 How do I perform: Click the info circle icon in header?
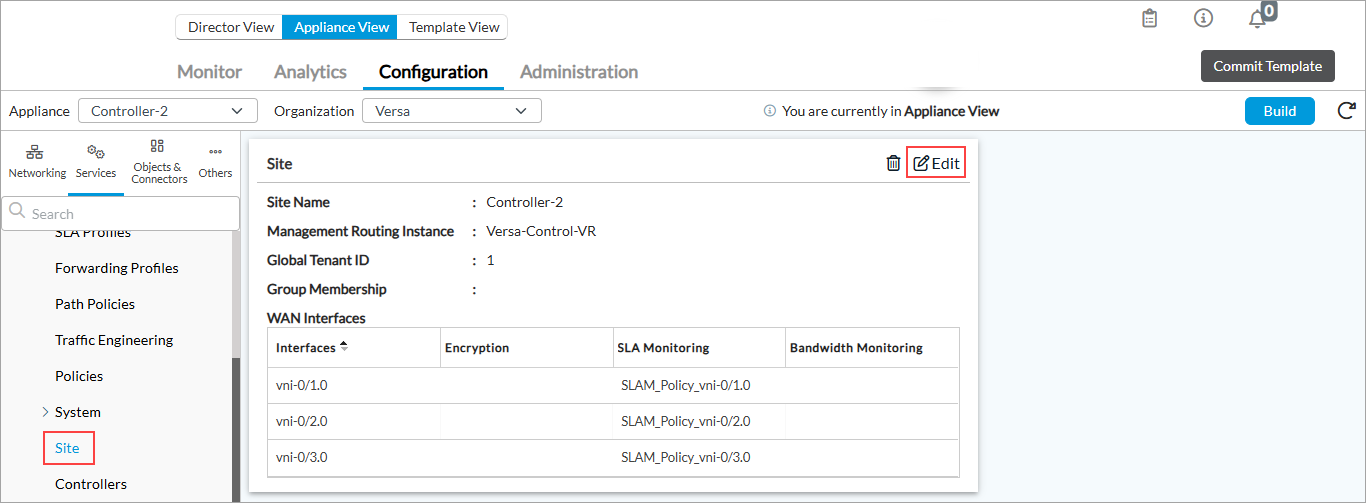click(1204, 19)
